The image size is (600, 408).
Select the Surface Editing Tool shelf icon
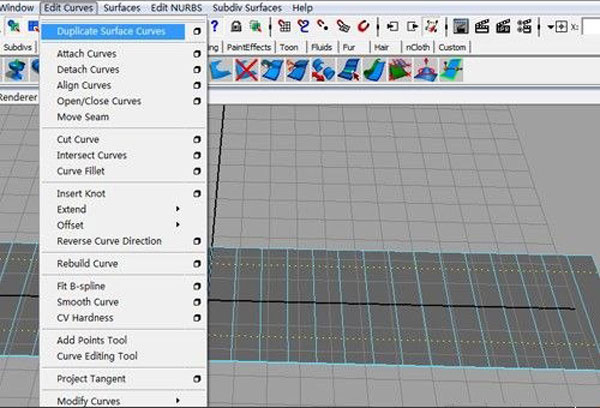(451, 70)
